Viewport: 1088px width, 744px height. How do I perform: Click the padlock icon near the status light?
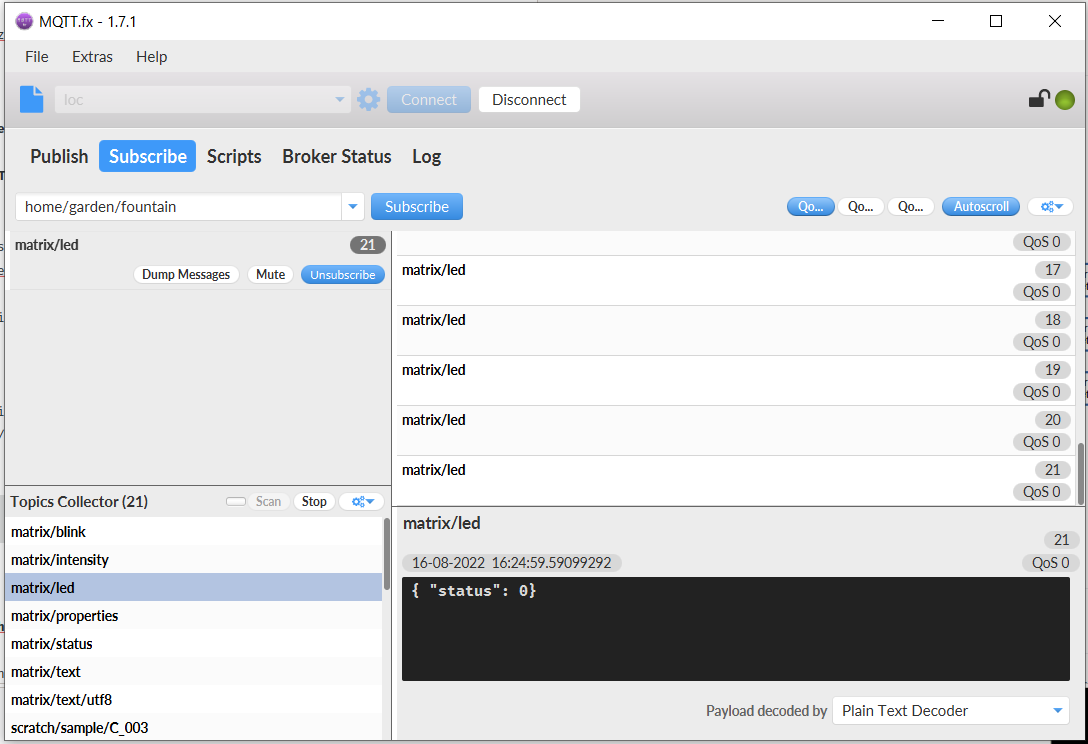pyautogui.click(x=1039, y=99)
